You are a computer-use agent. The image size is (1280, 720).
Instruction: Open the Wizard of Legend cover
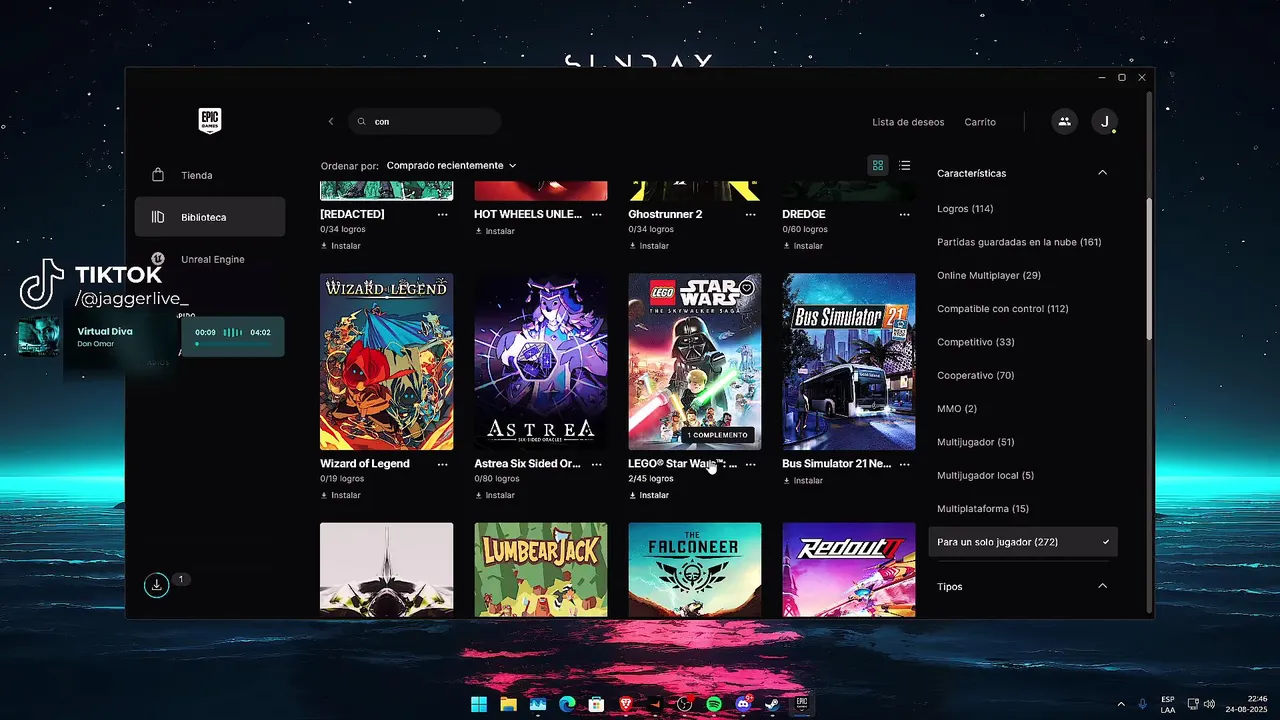pos(386,362)
